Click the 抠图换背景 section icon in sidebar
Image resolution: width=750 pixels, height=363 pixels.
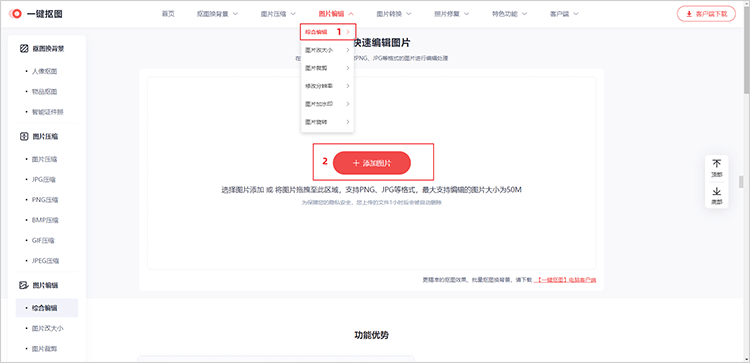point(24,48)
